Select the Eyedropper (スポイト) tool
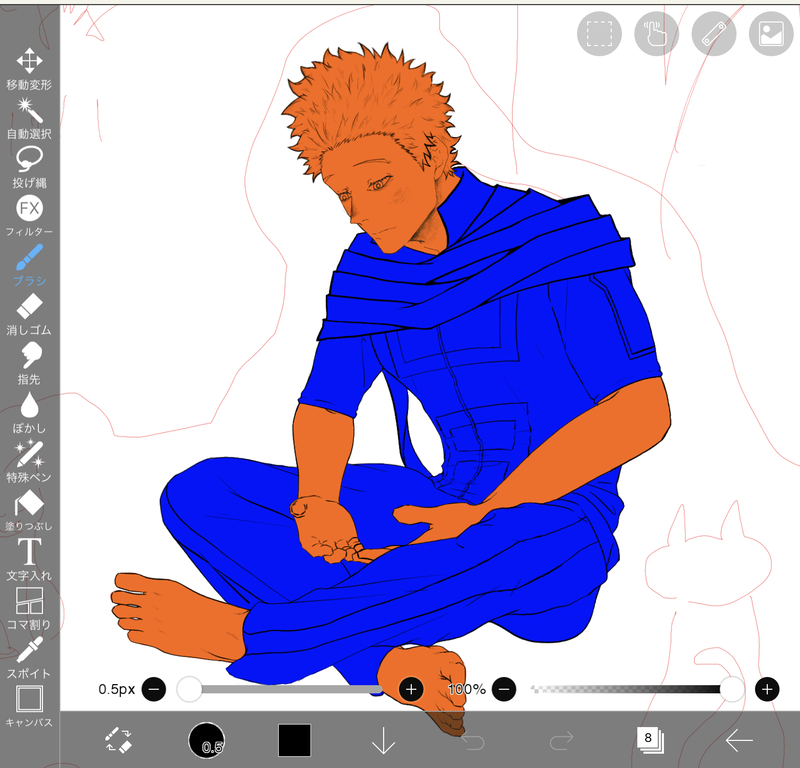 coord(29,657)
